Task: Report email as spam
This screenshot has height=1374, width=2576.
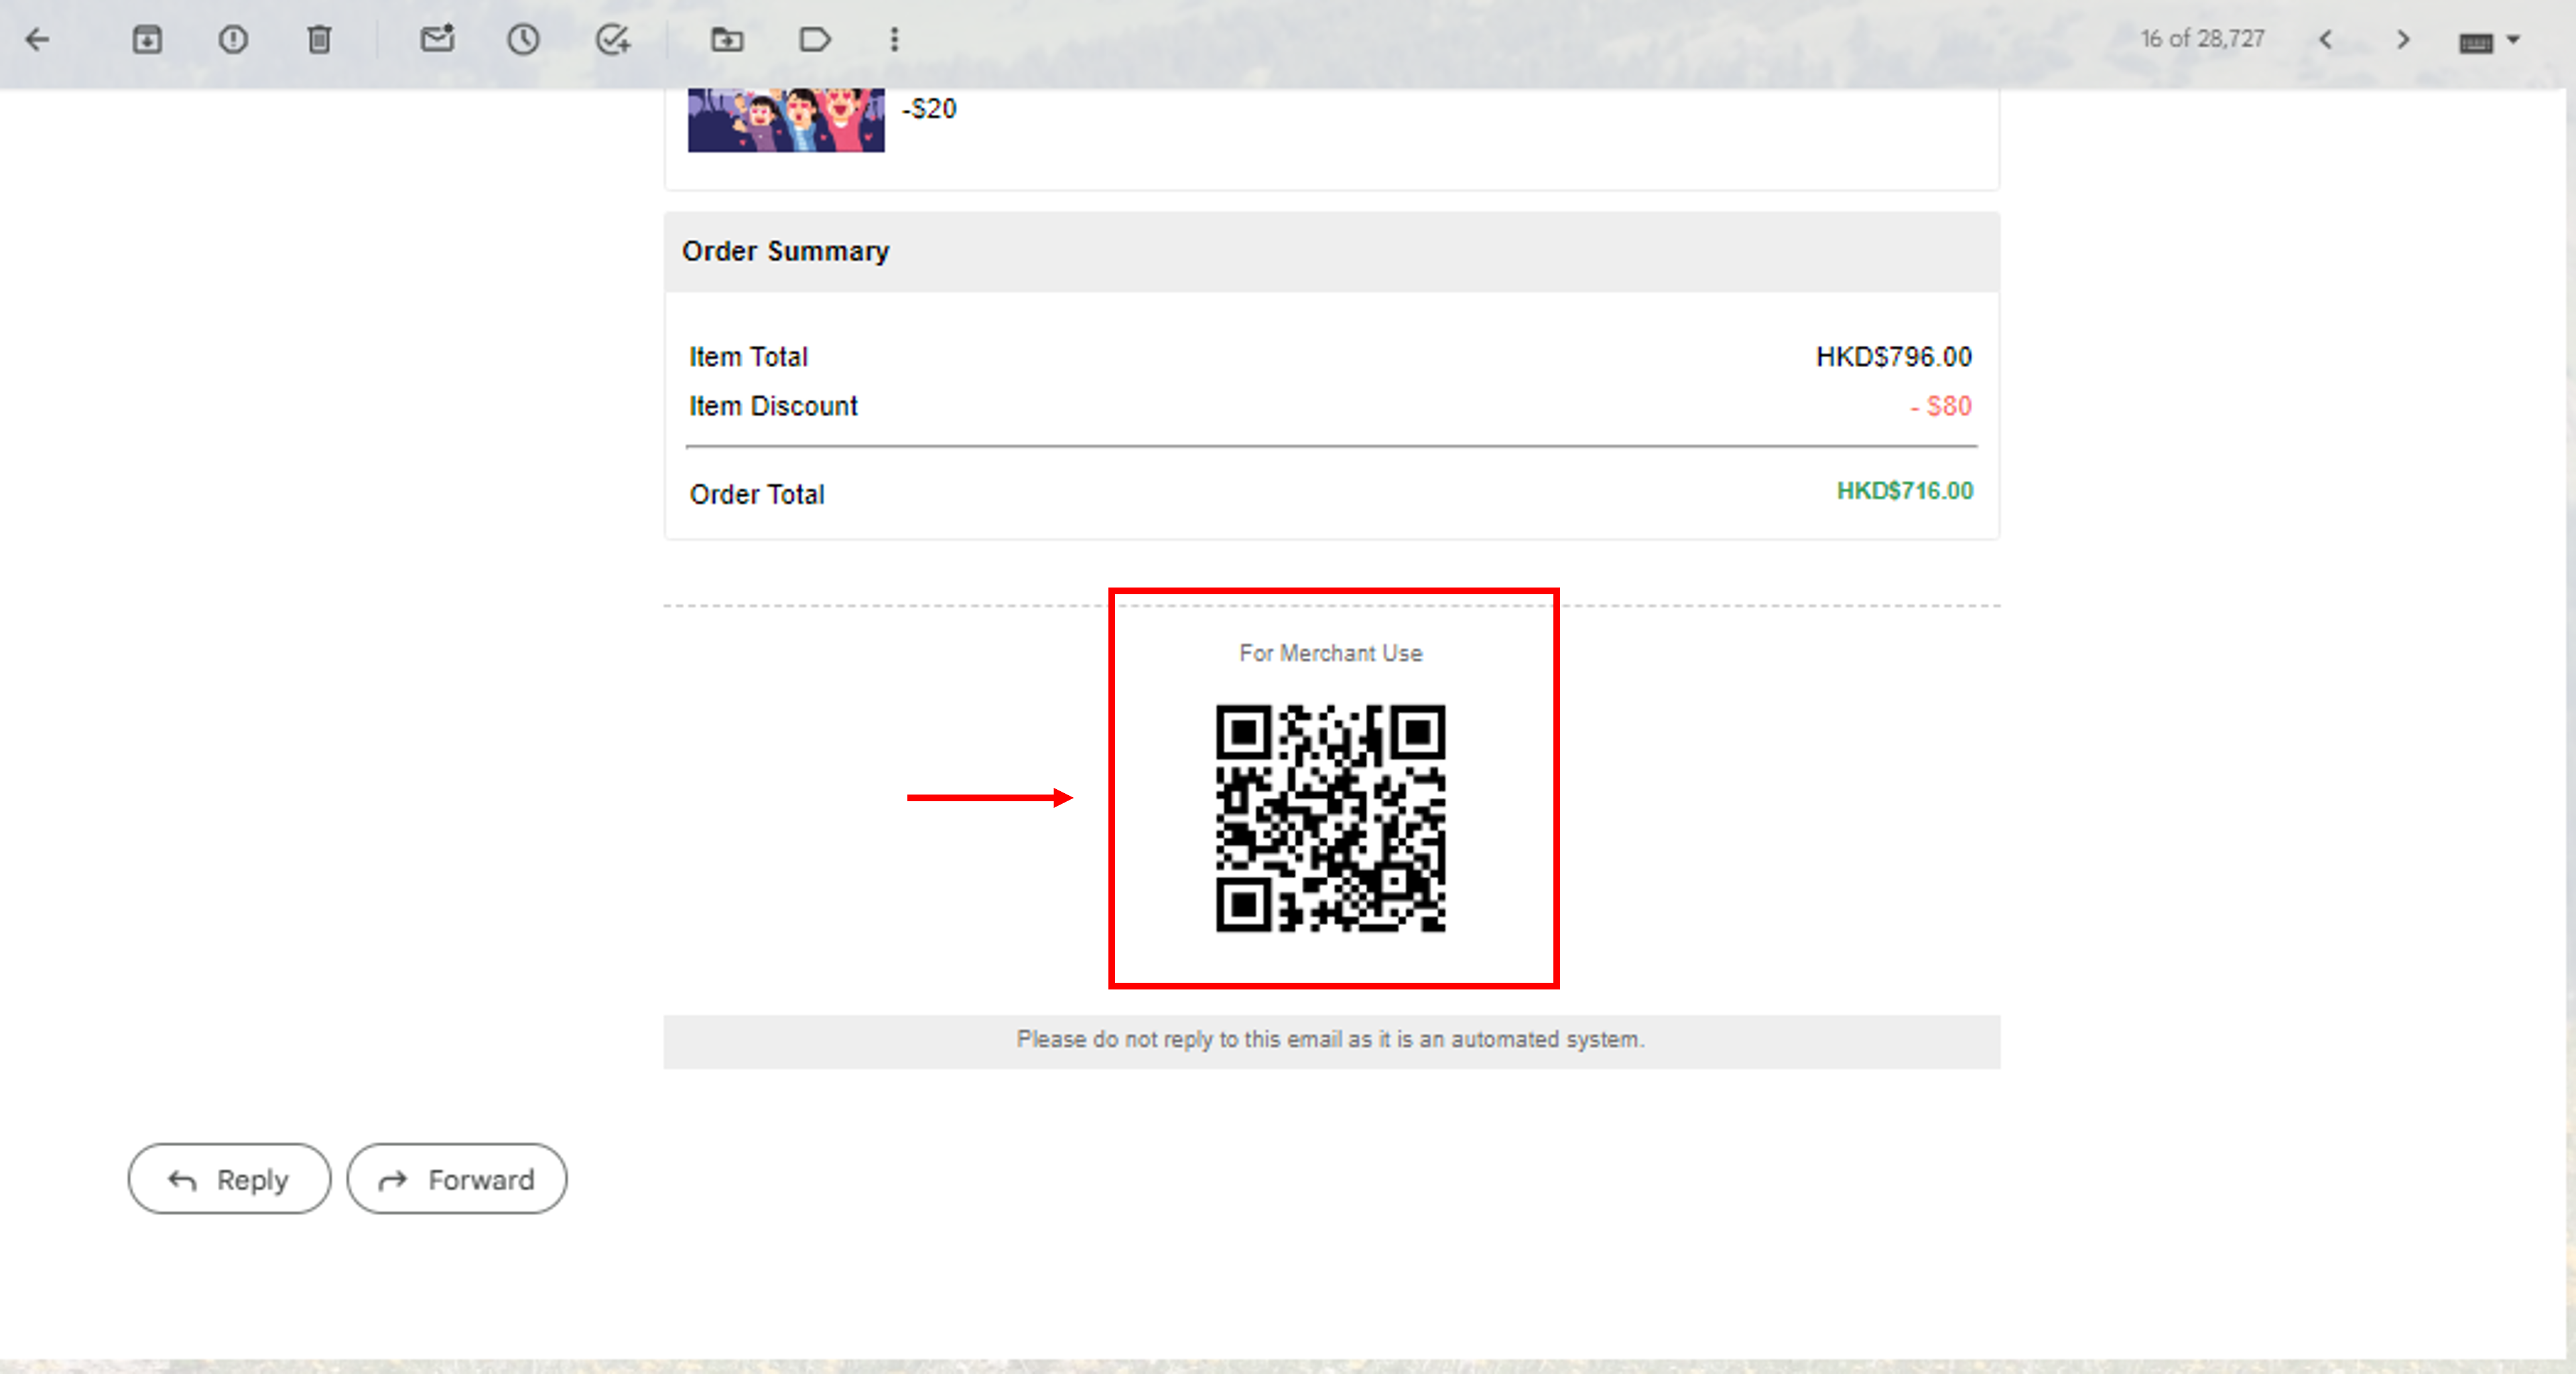Action: pos(233,40)
